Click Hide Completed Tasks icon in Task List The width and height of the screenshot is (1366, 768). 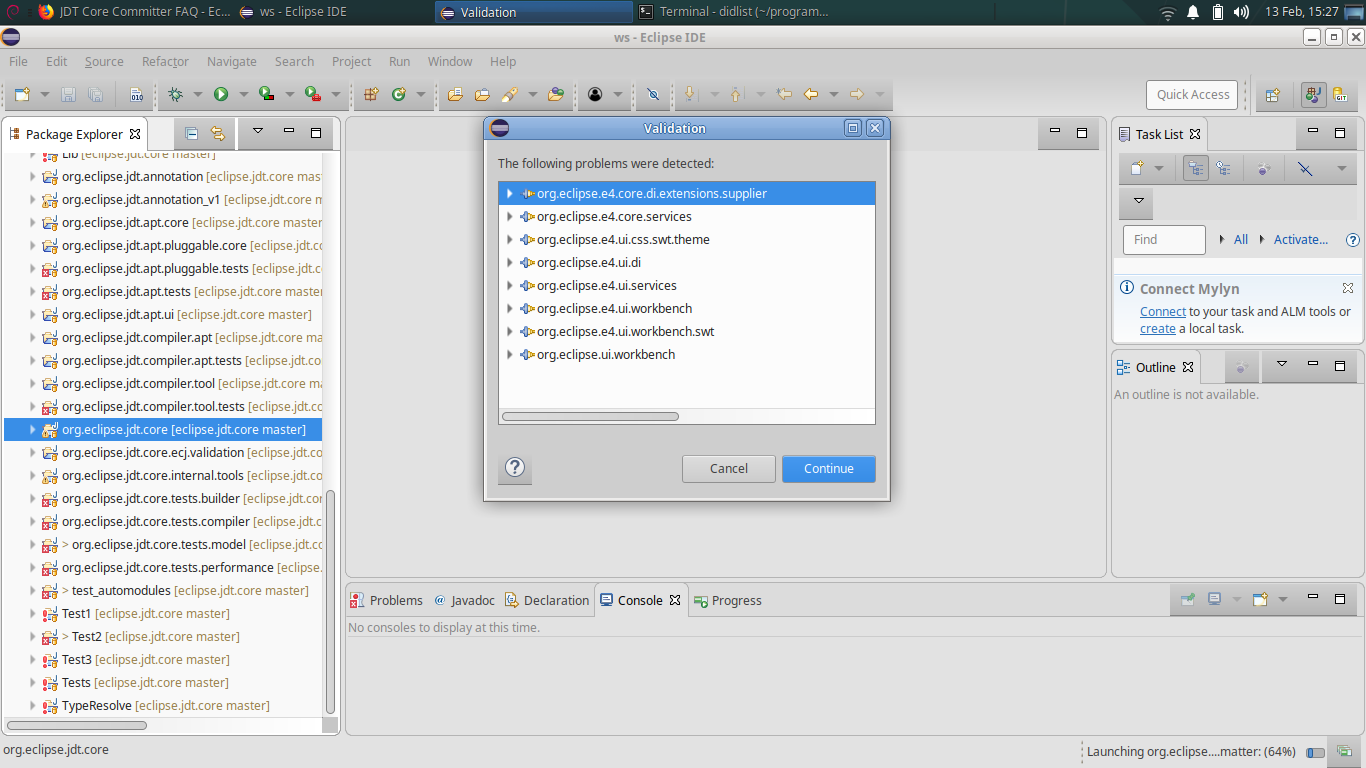click(1305, 168)
